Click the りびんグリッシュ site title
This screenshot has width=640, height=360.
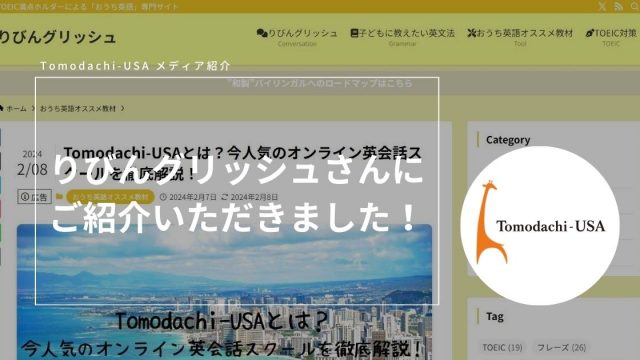(58, 37)
